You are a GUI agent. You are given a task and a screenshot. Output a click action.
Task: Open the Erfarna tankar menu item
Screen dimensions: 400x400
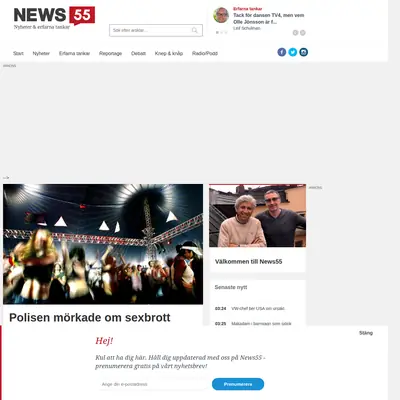click(74, 53)
